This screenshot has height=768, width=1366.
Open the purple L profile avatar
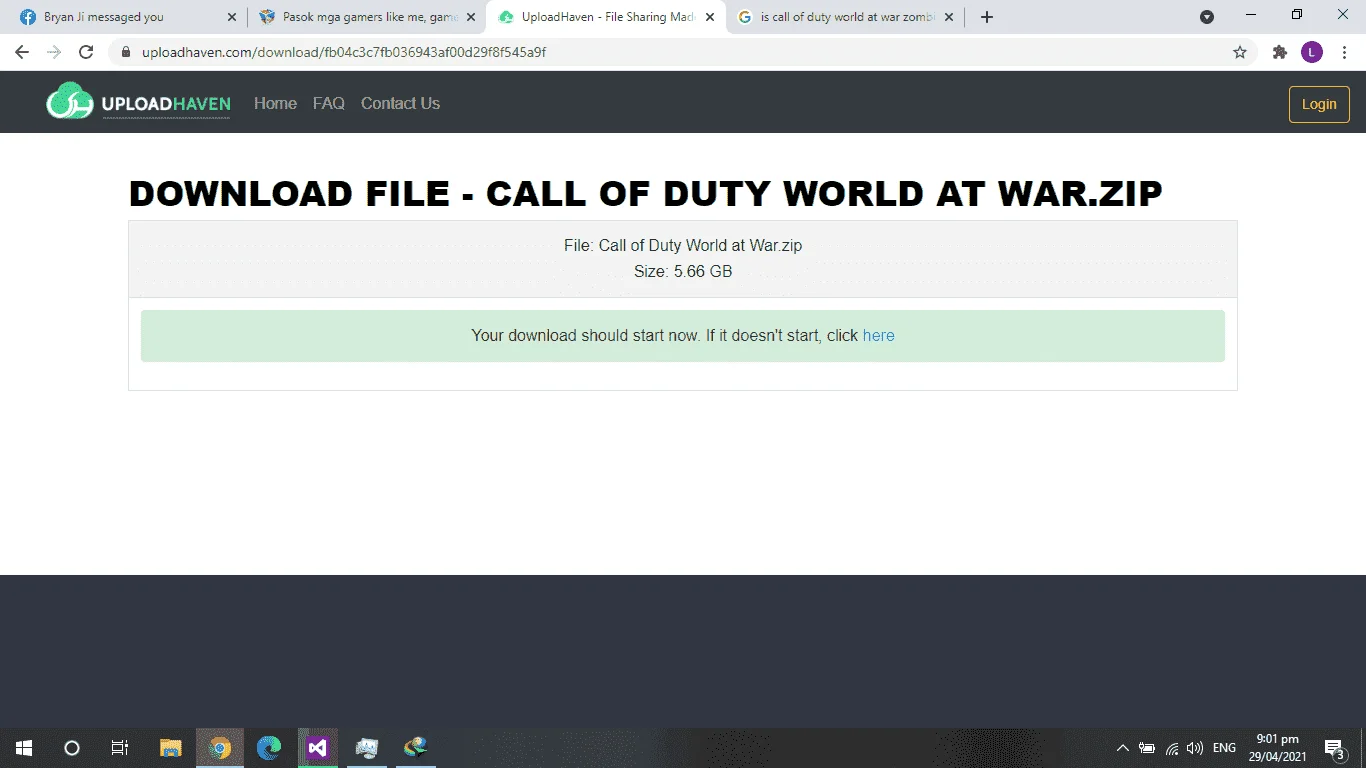click(x=1312, y=52)
